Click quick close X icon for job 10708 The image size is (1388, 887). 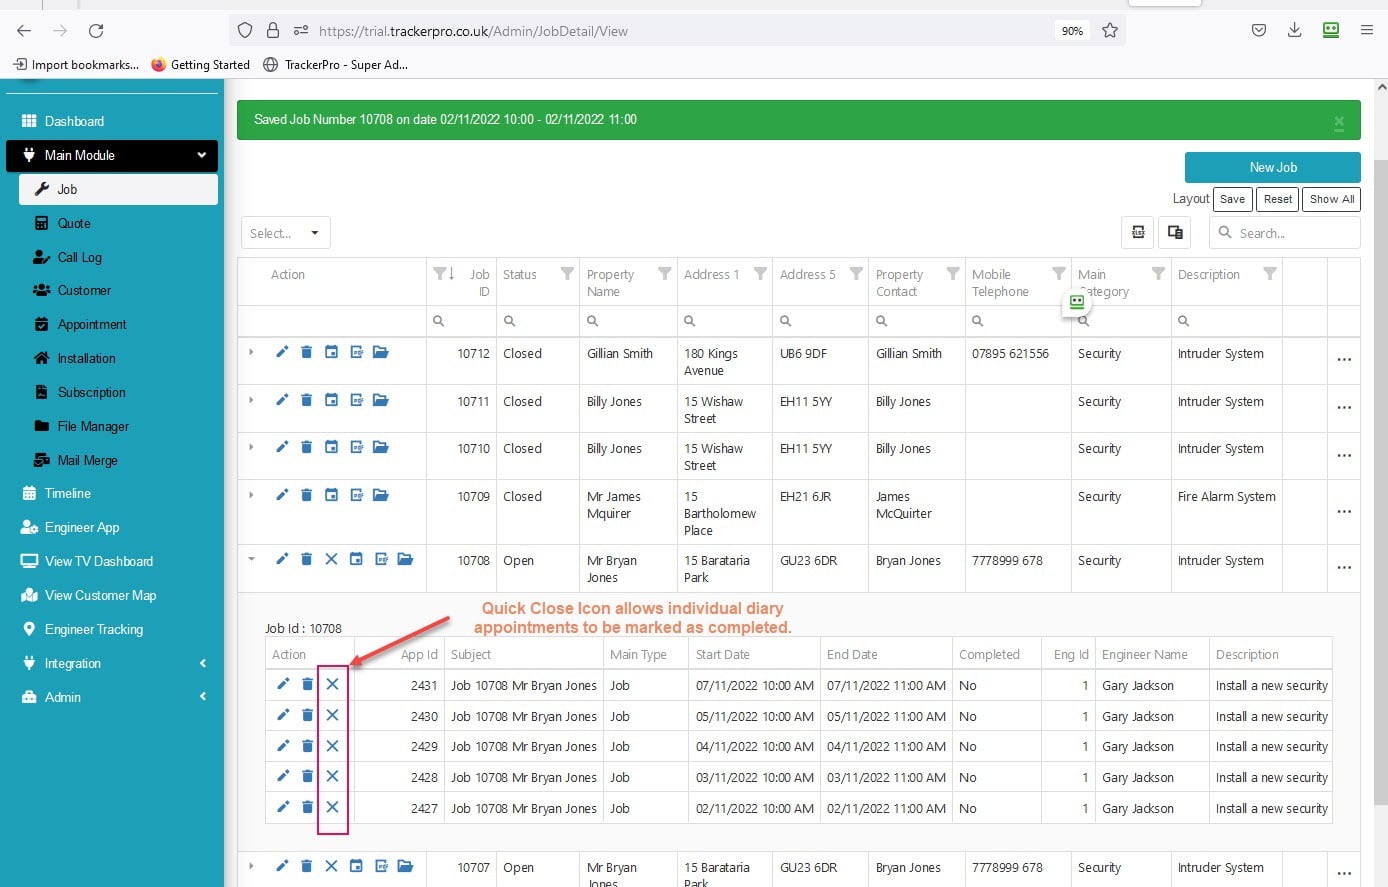pos(331,559)
